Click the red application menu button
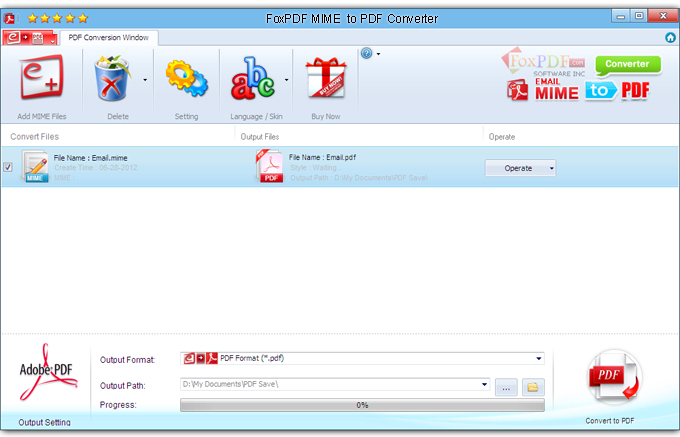680x437 pixels. point(29,38)
